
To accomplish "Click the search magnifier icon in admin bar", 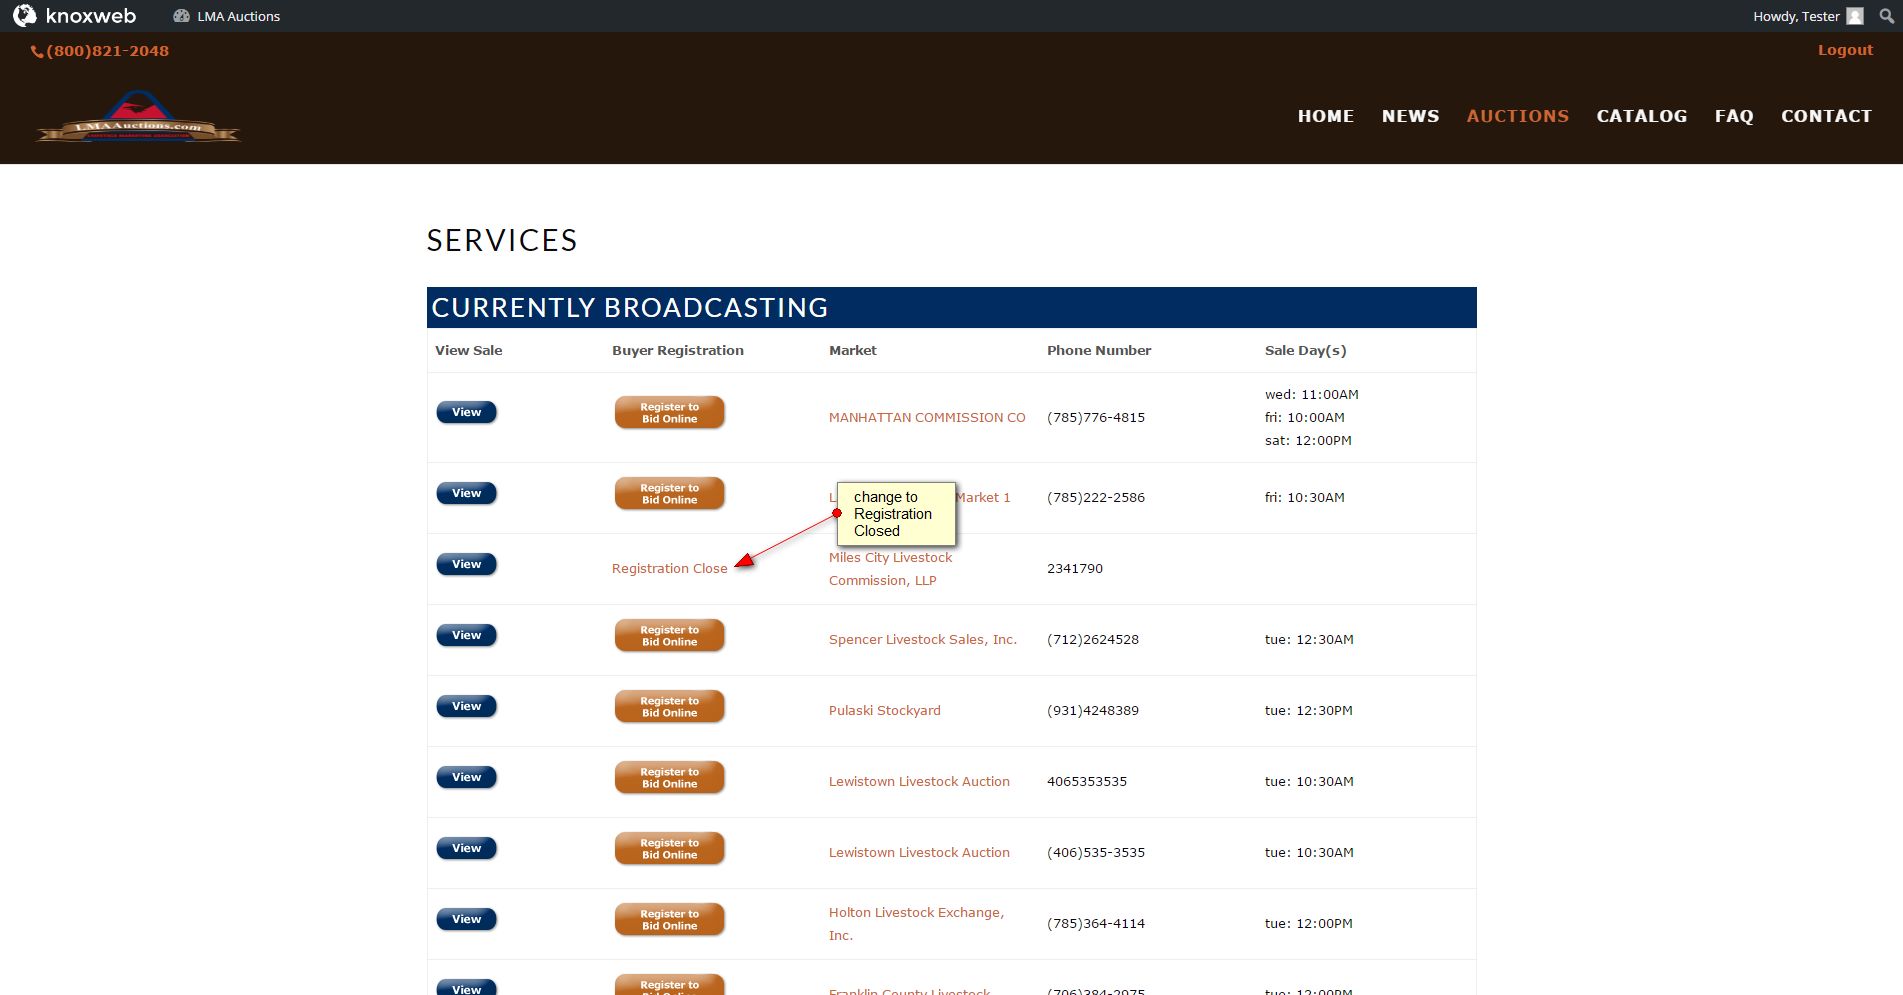I will (x=1886, y=16).
